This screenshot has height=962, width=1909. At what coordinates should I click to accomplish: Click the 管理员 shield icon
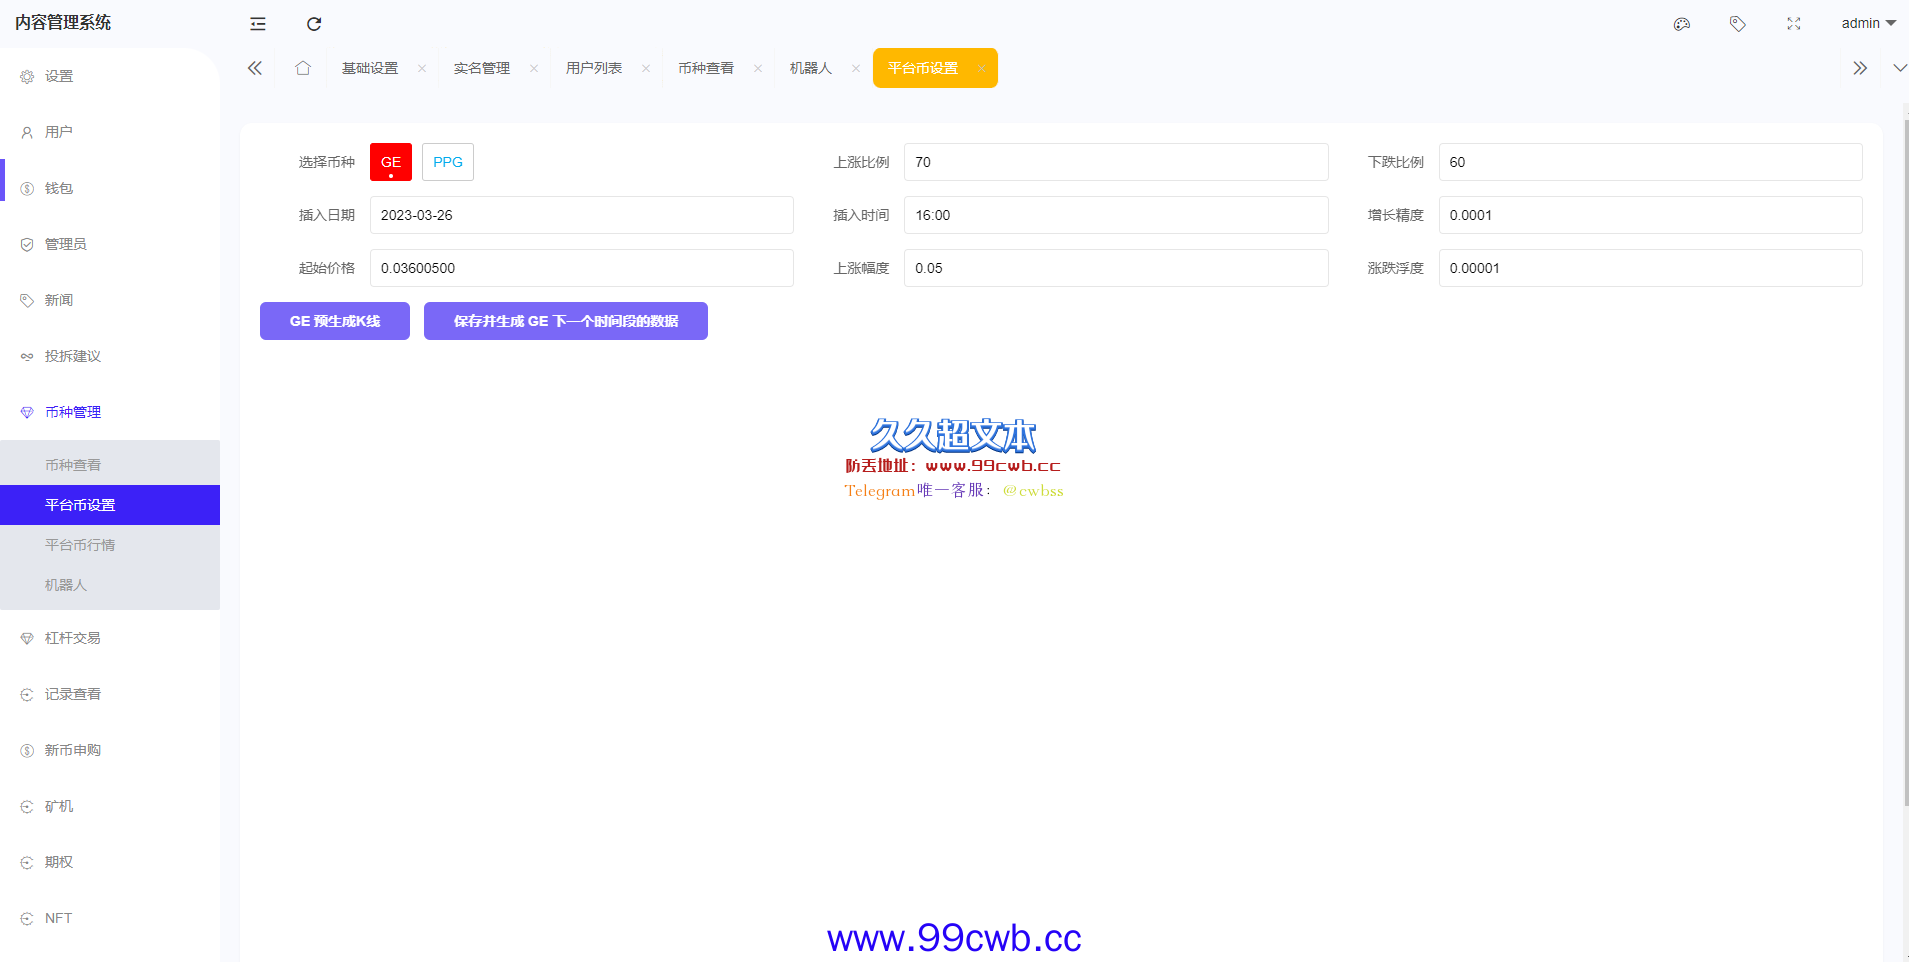[x=27, y=244]
